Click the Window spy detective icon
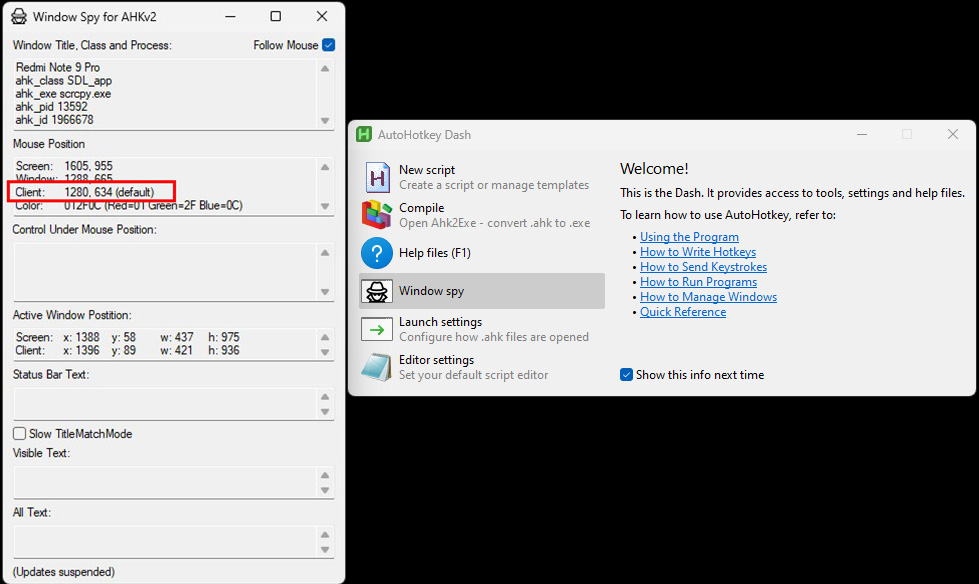The image size is (979, 584). tap(376, 291)
